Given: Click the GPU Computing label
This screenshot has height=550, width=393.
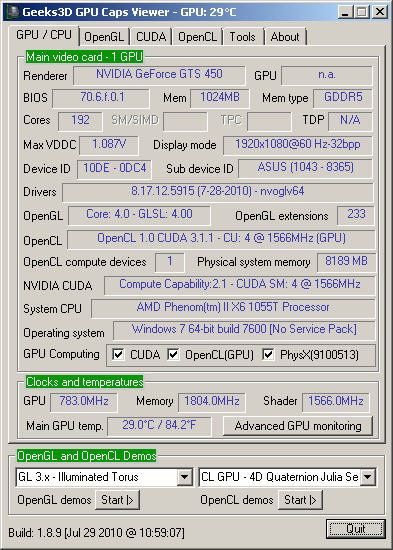Looking at the screenshot, I should 61,355.
